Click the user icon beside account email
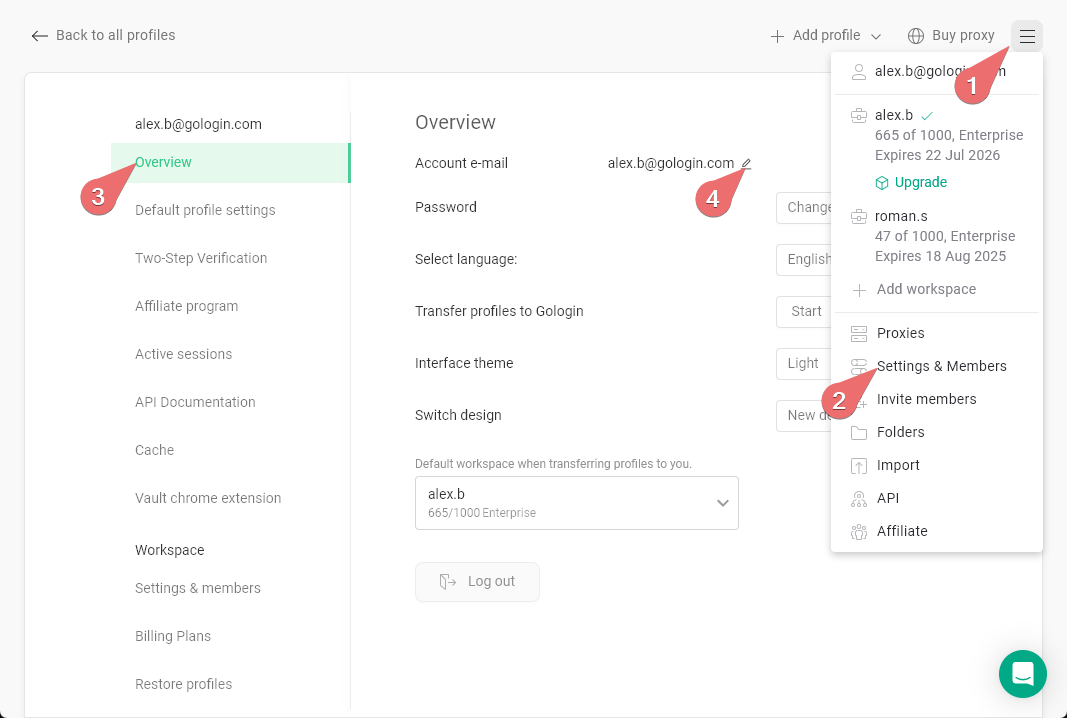 pyautogui.click(x=859, y=71)
